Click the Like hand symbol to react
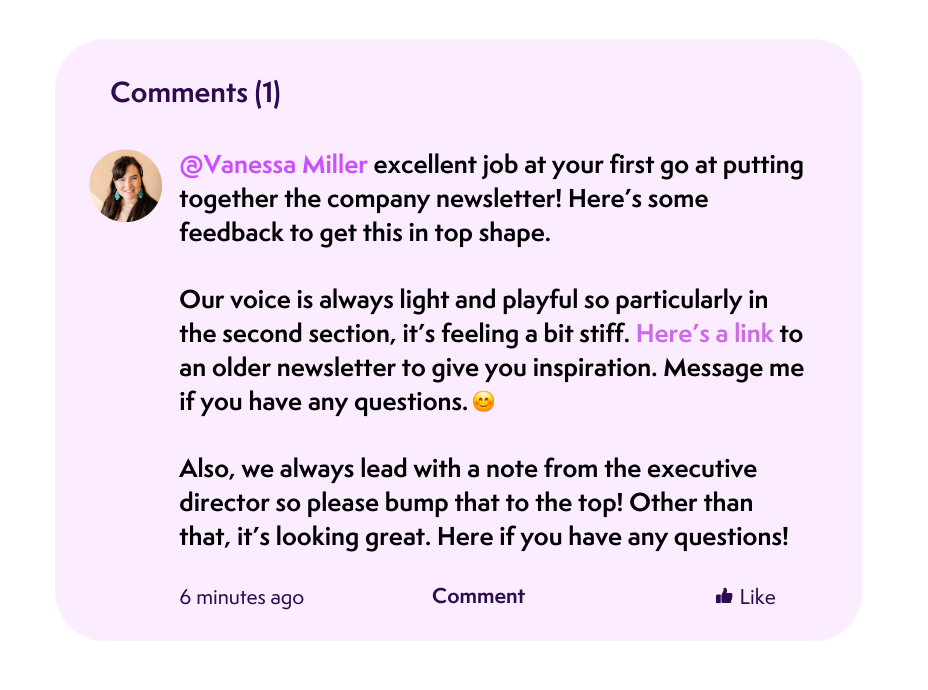928x690 pixels. (x=723, y=596)
